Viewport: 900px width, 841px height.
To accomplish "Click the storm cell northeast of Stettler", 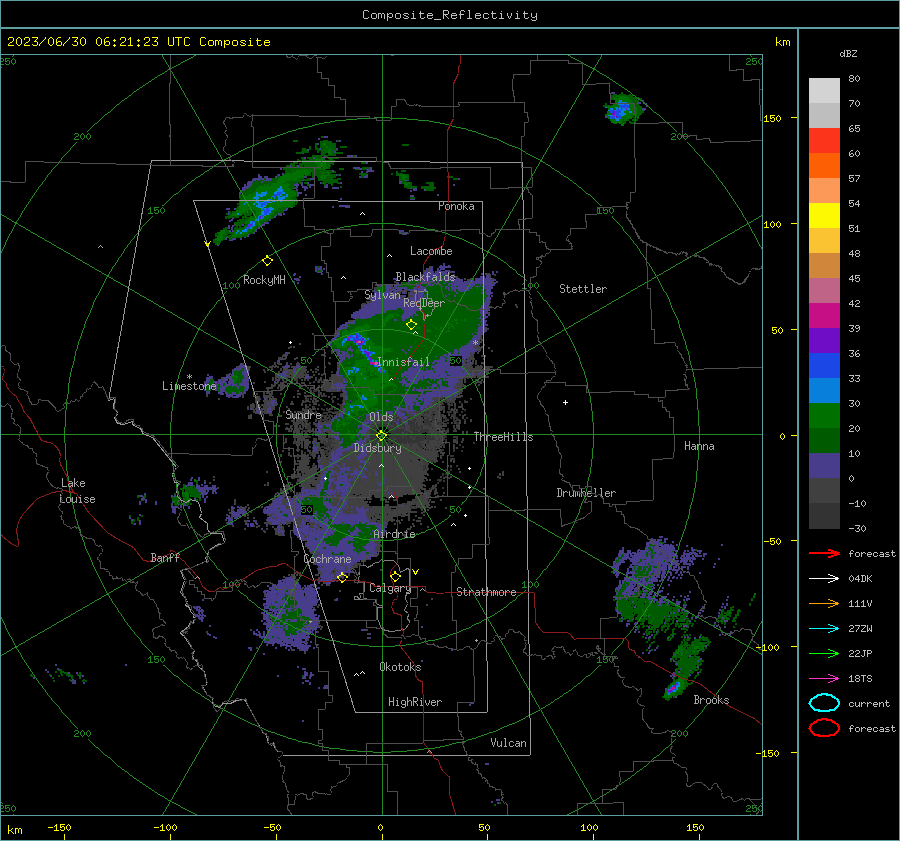I will [x=622, y=108].
